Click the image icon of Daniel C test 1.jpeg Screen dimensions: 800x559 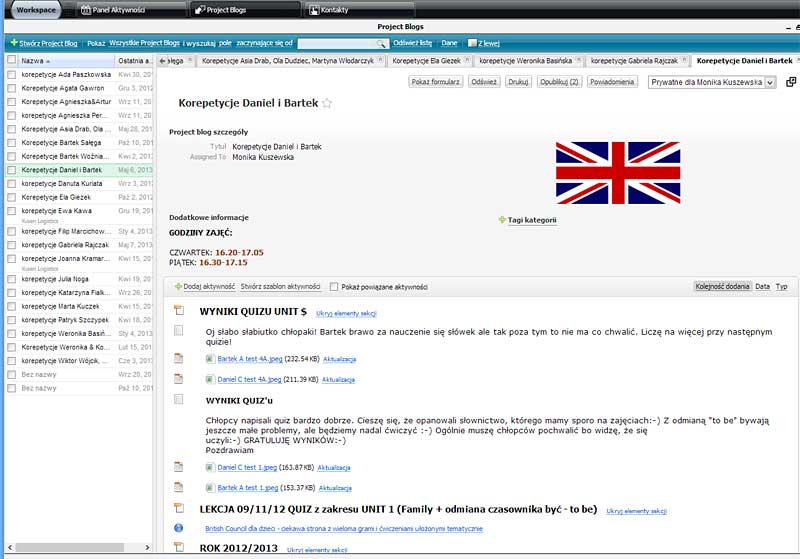pos(210,467)
